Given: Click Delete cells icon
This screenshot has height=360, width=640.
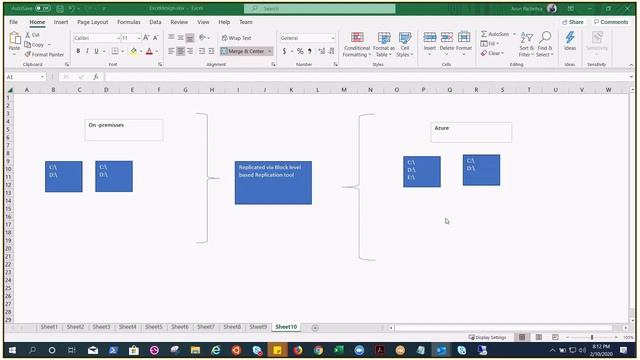Looking at the screenshot, I should point(447,38).
